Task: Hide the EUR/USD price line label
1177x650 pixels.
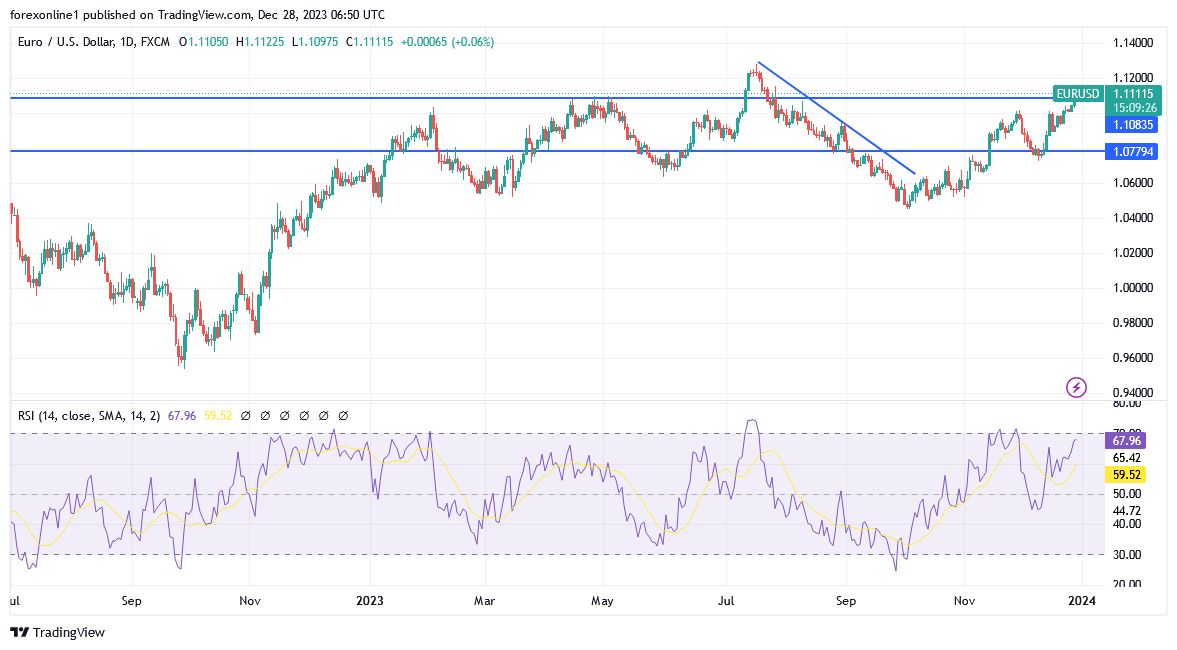Action: pyautogui.click(x=1076, y=94)
